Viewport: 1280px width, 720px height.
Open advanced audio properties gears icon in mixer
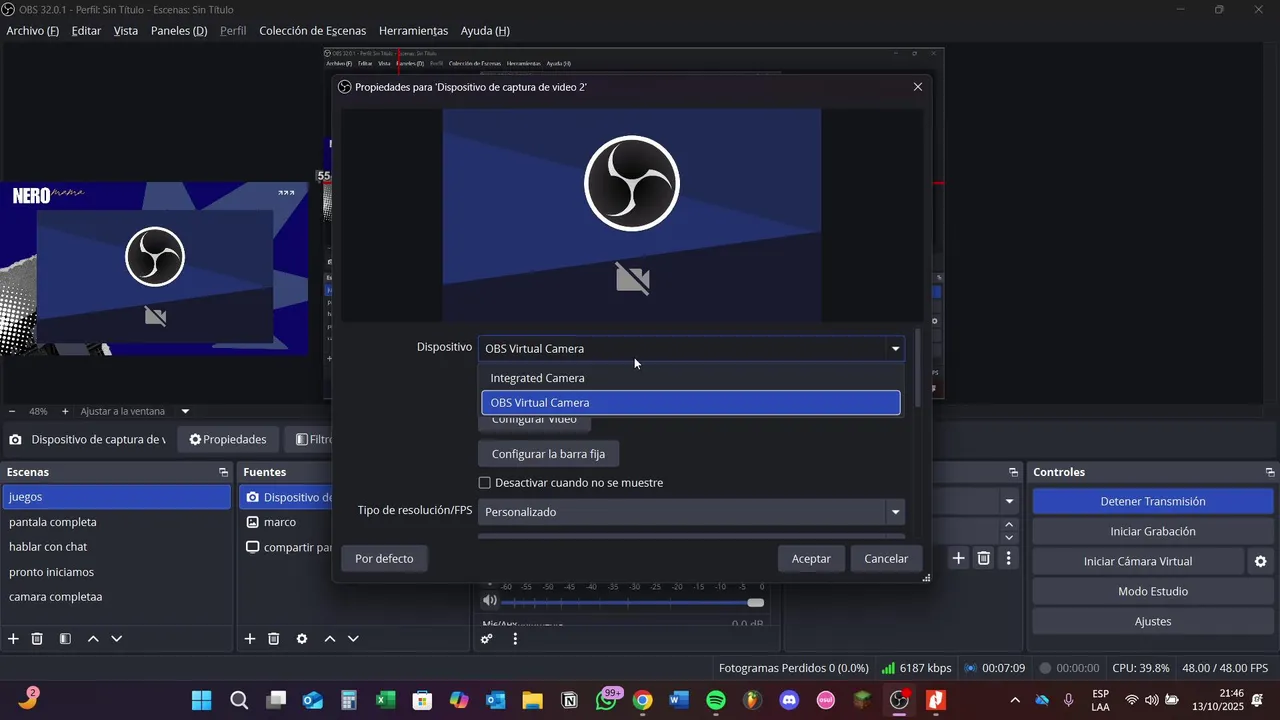(487, 639)
